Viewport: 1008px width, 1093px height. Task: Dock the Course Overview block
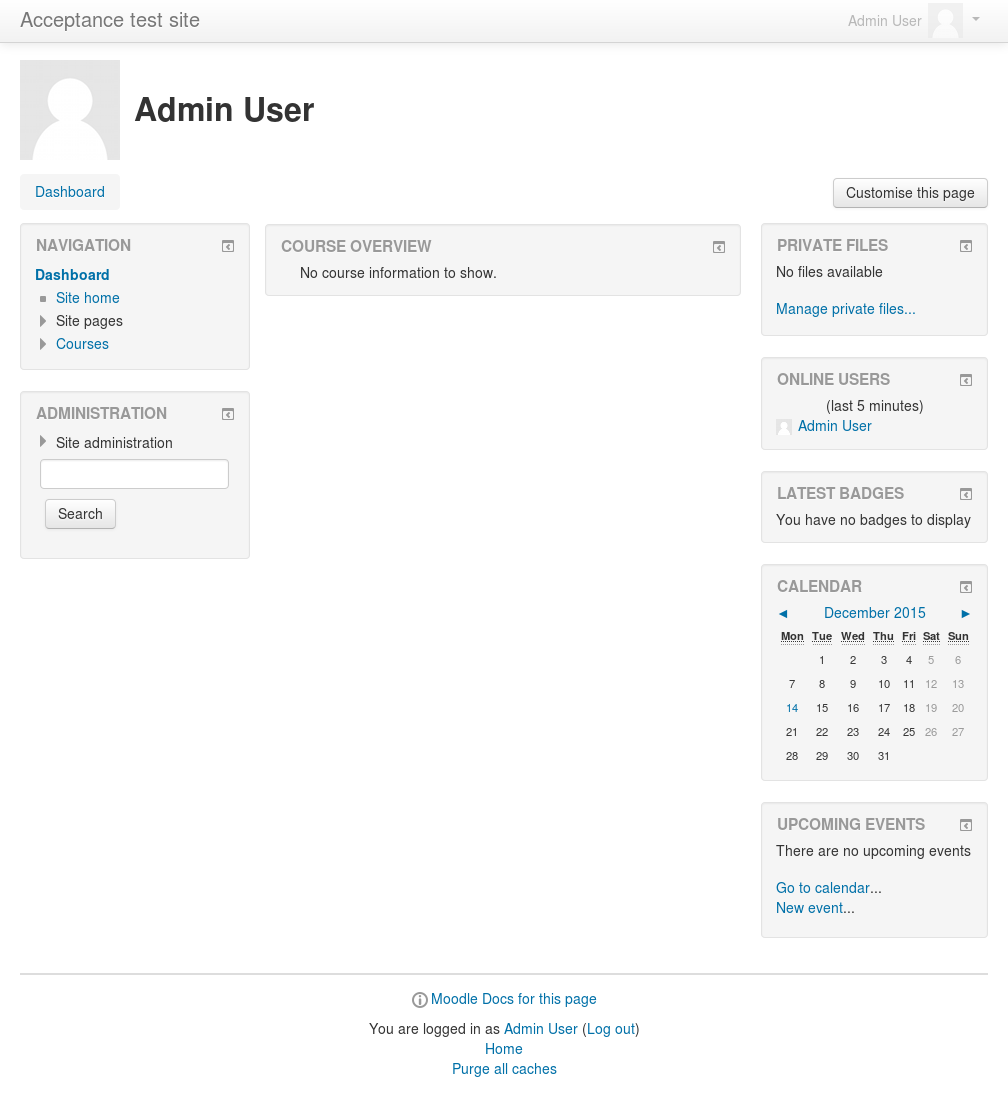click(719, 247)
